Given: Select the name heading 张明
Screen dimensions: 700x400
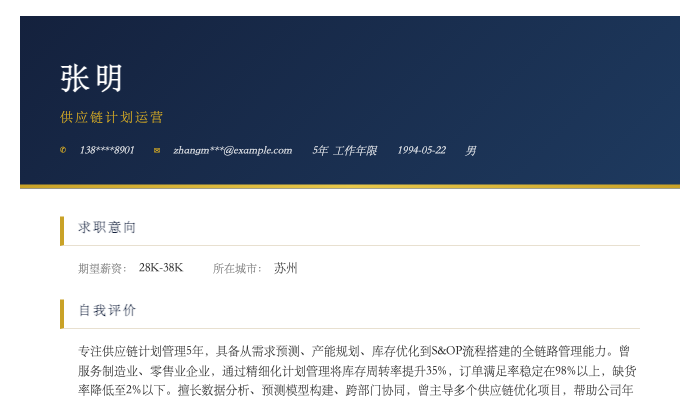Looking at the screenshot, I should [92, 78].
